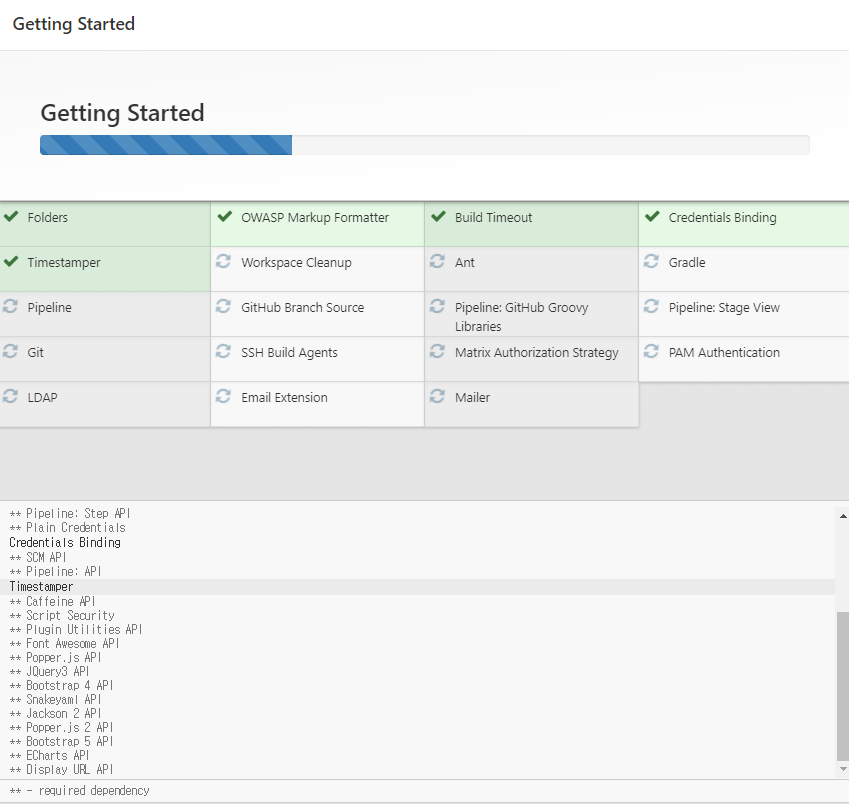The image size is (849, 809).
Task: Click the pending sync icon for Workspace Cleanup
Action: [223, 262]
